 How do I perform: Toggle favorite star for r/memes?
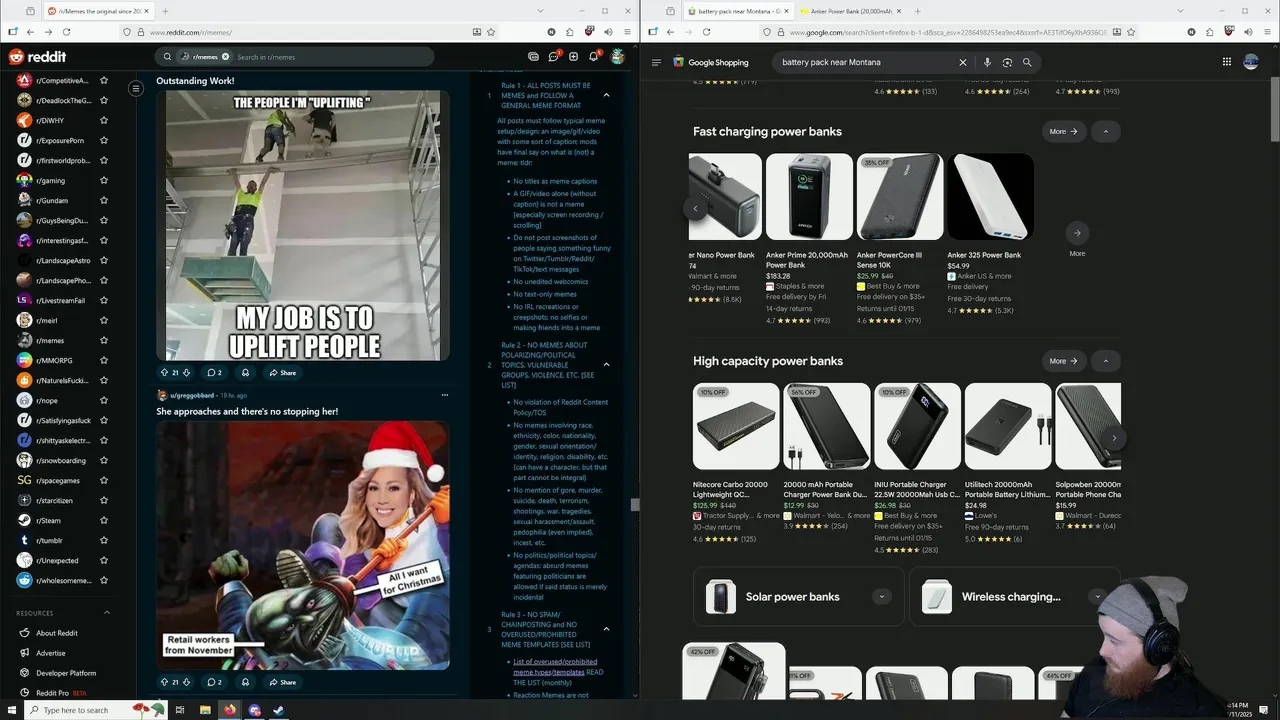(104, 340)
